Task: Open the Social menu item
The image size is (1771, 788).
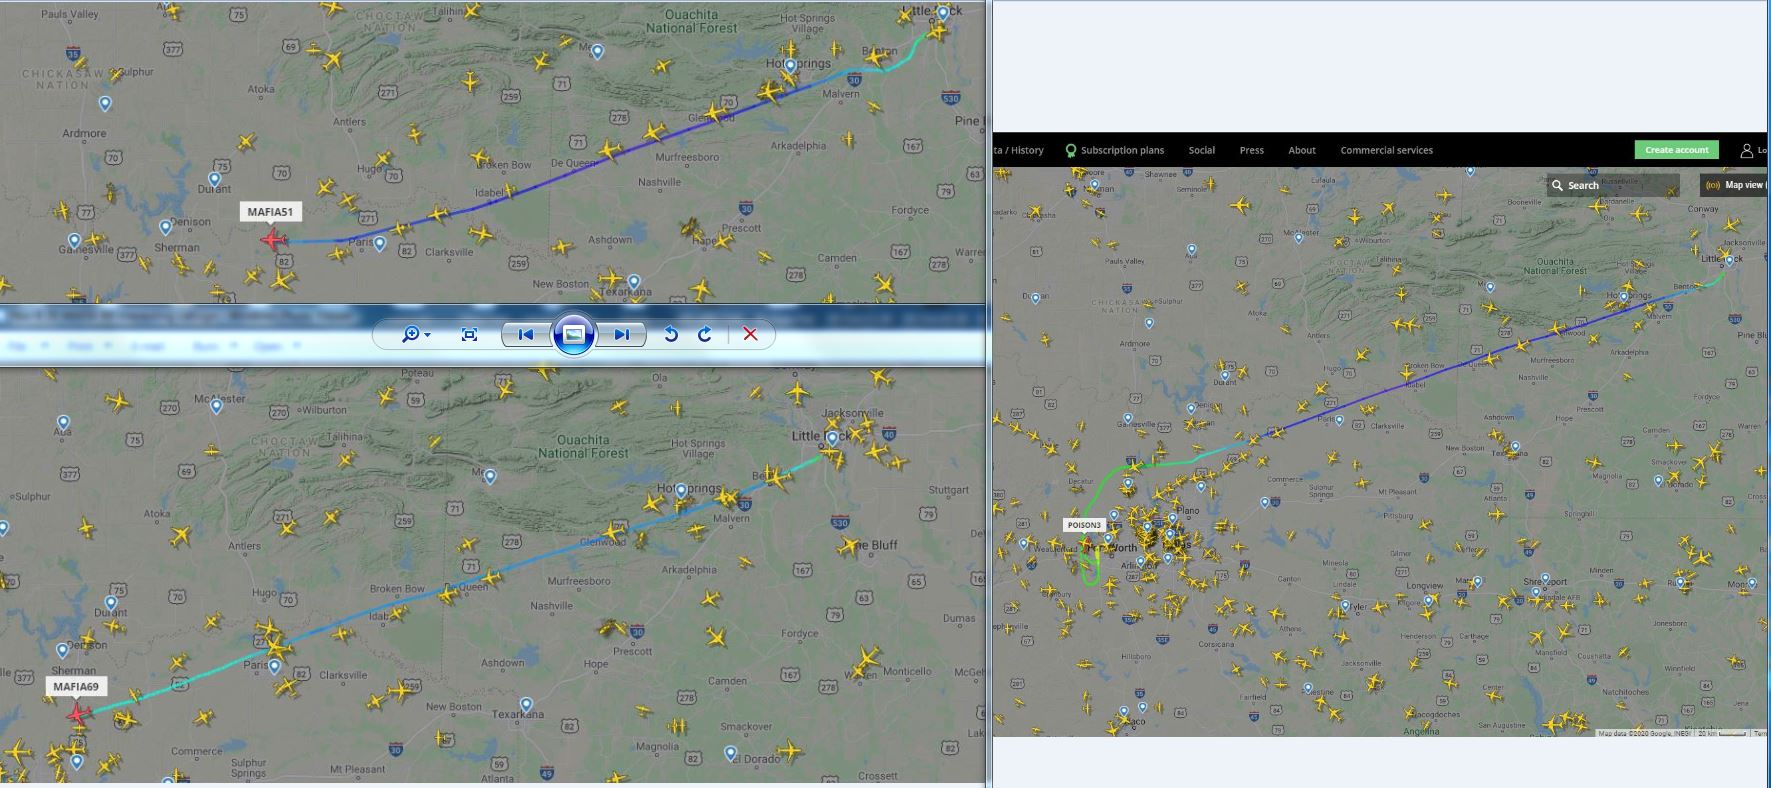Action: pyautogui.click(x=1201, y=150)
